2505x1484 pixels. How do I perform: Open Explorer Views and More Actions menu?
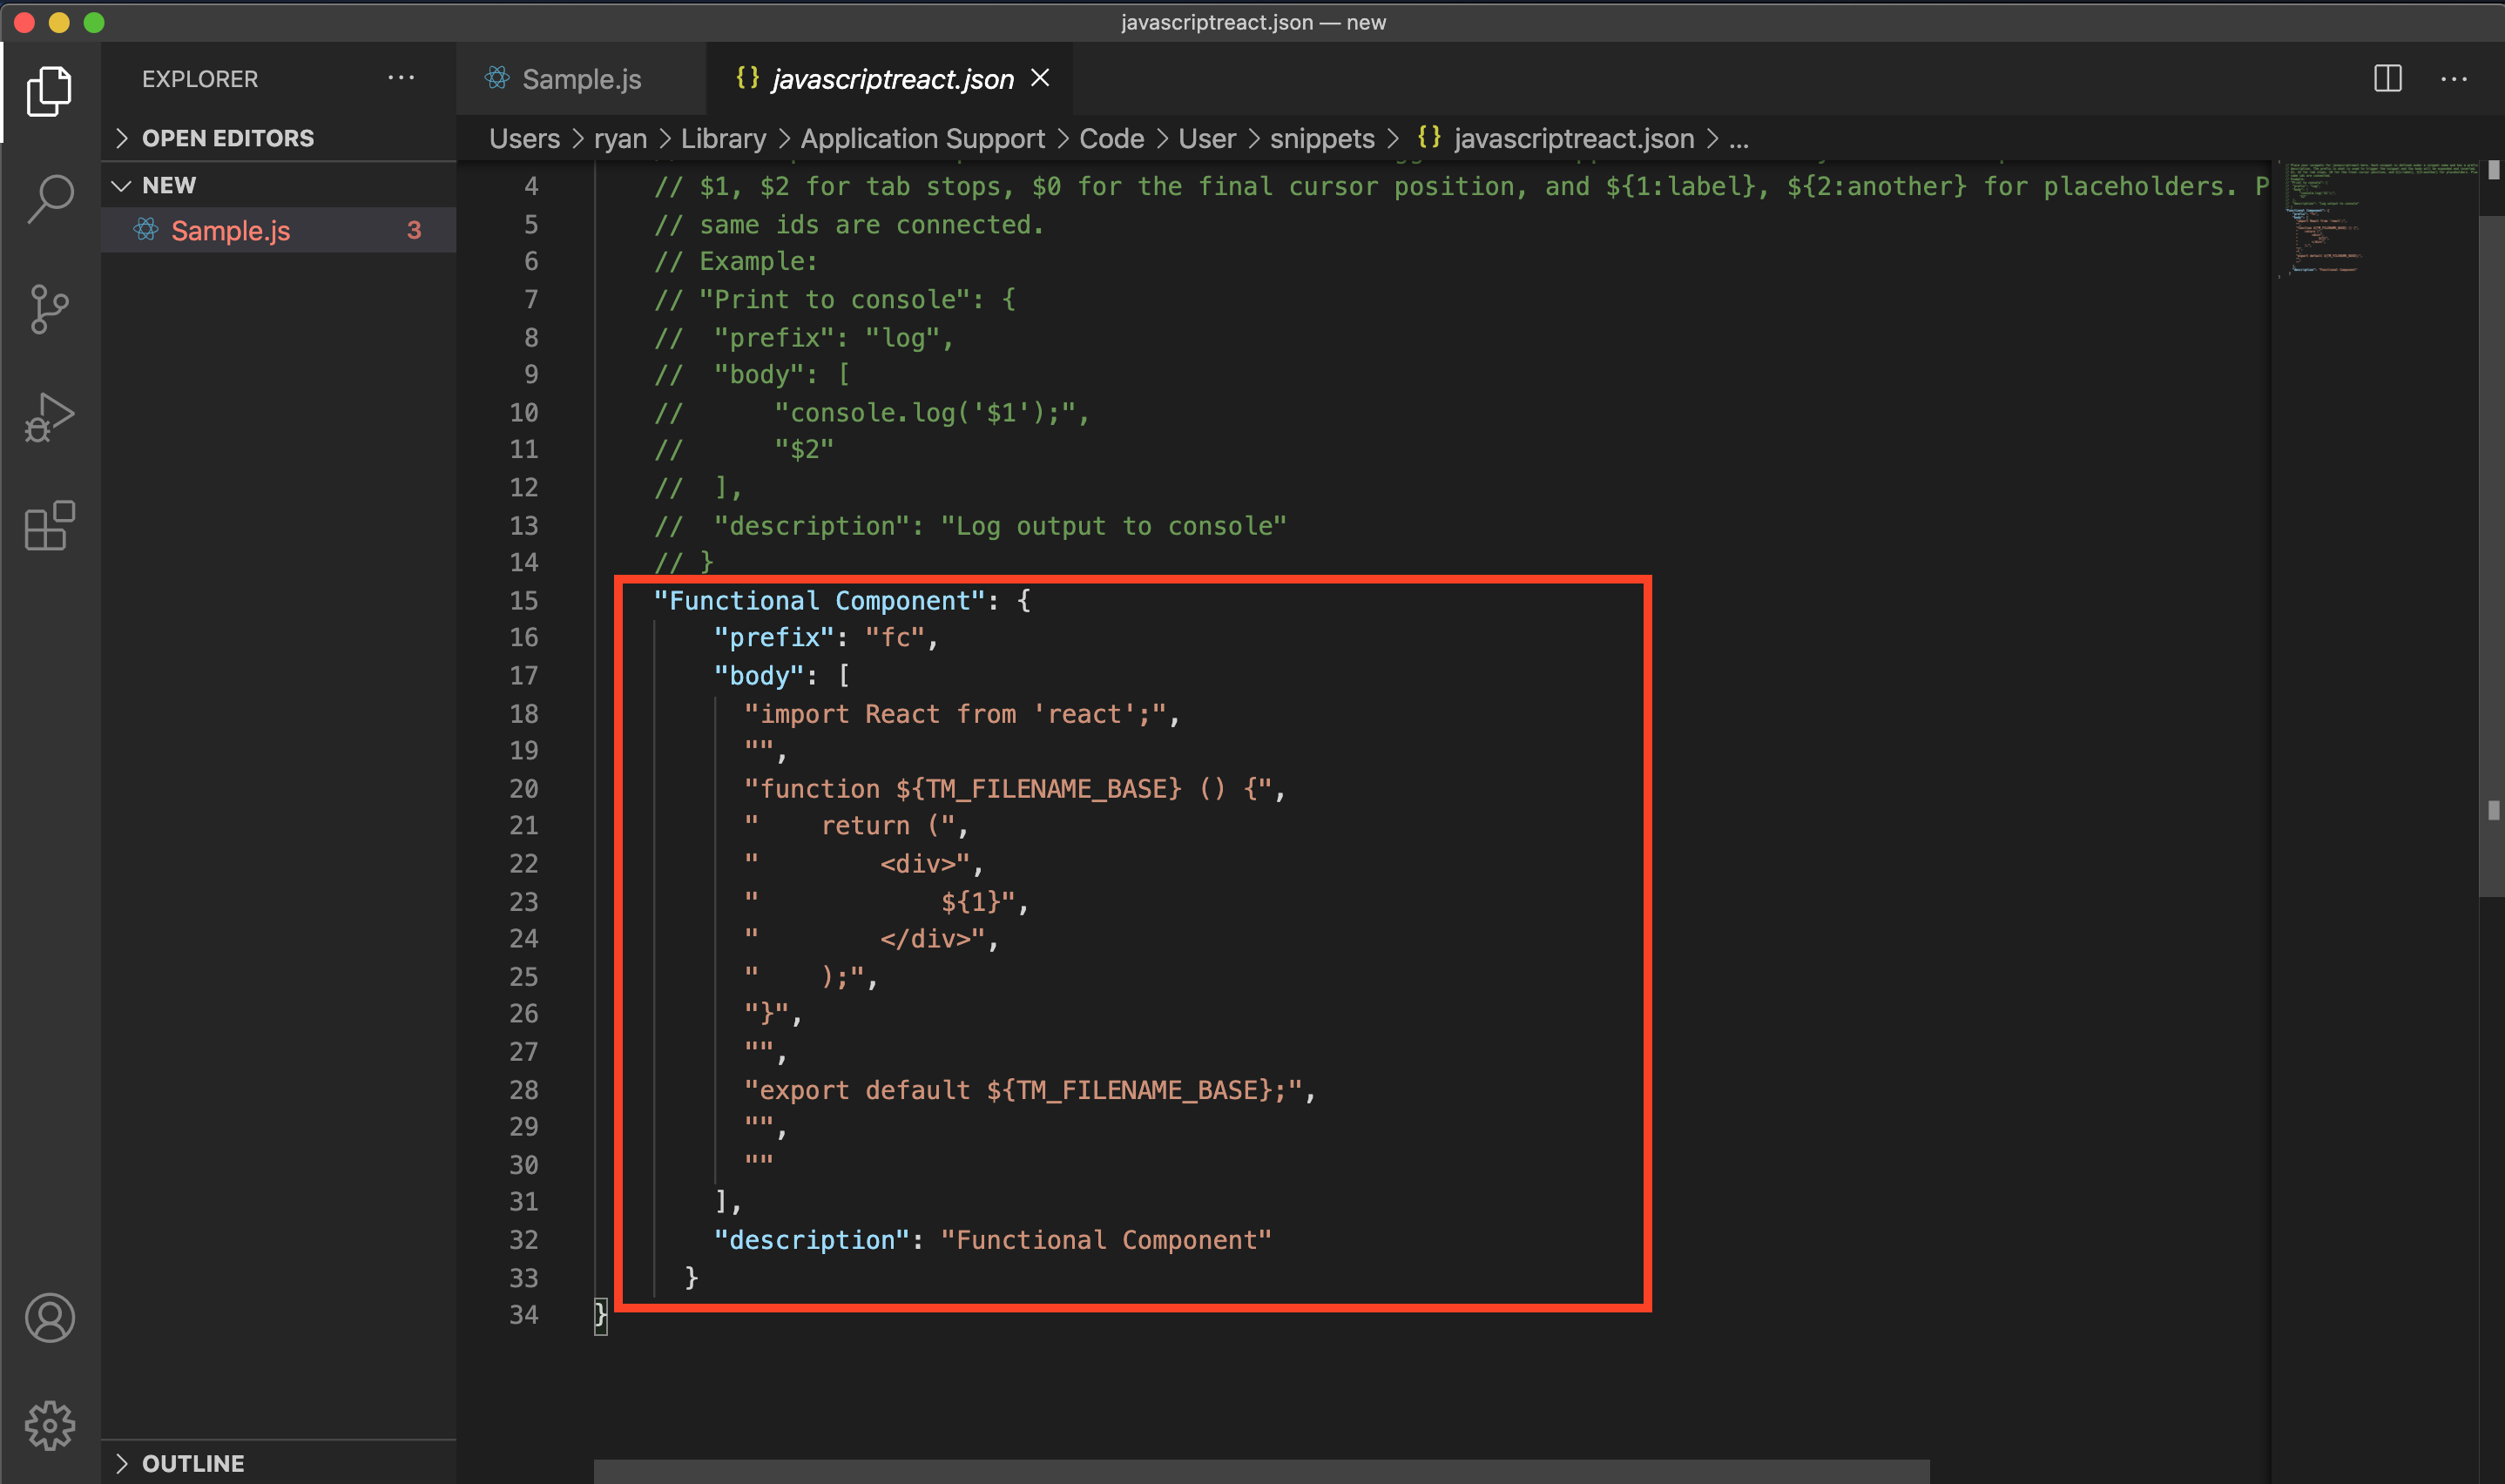(x=401, y=78)
